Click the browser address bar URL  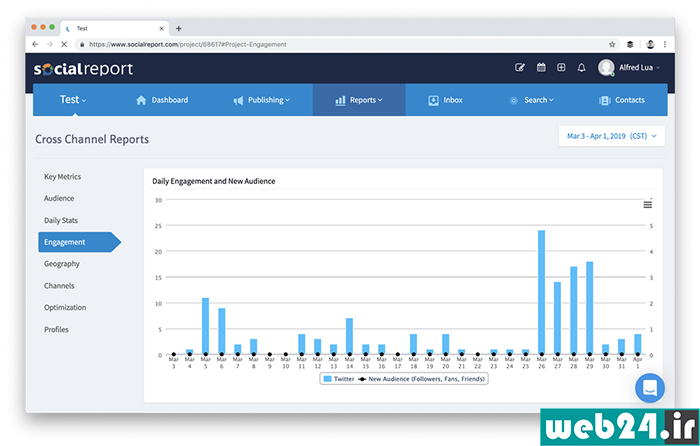pos(188,44)
